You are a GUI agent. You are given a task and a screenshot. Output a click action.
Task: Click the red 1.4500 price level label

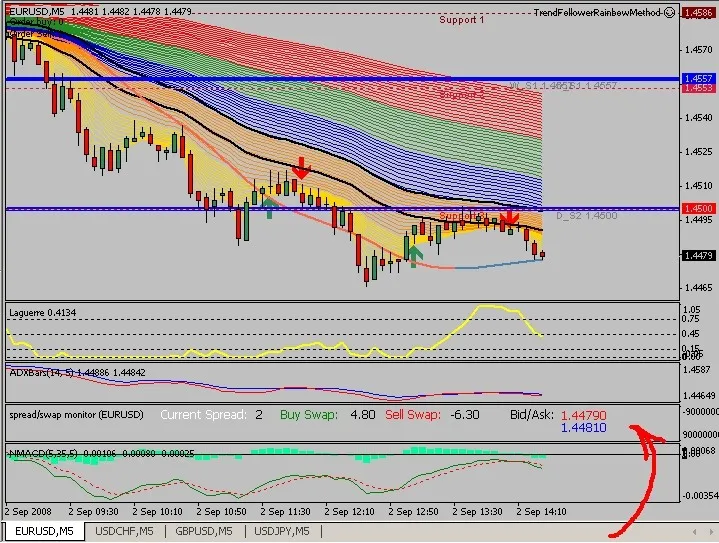tap(697, 208)
